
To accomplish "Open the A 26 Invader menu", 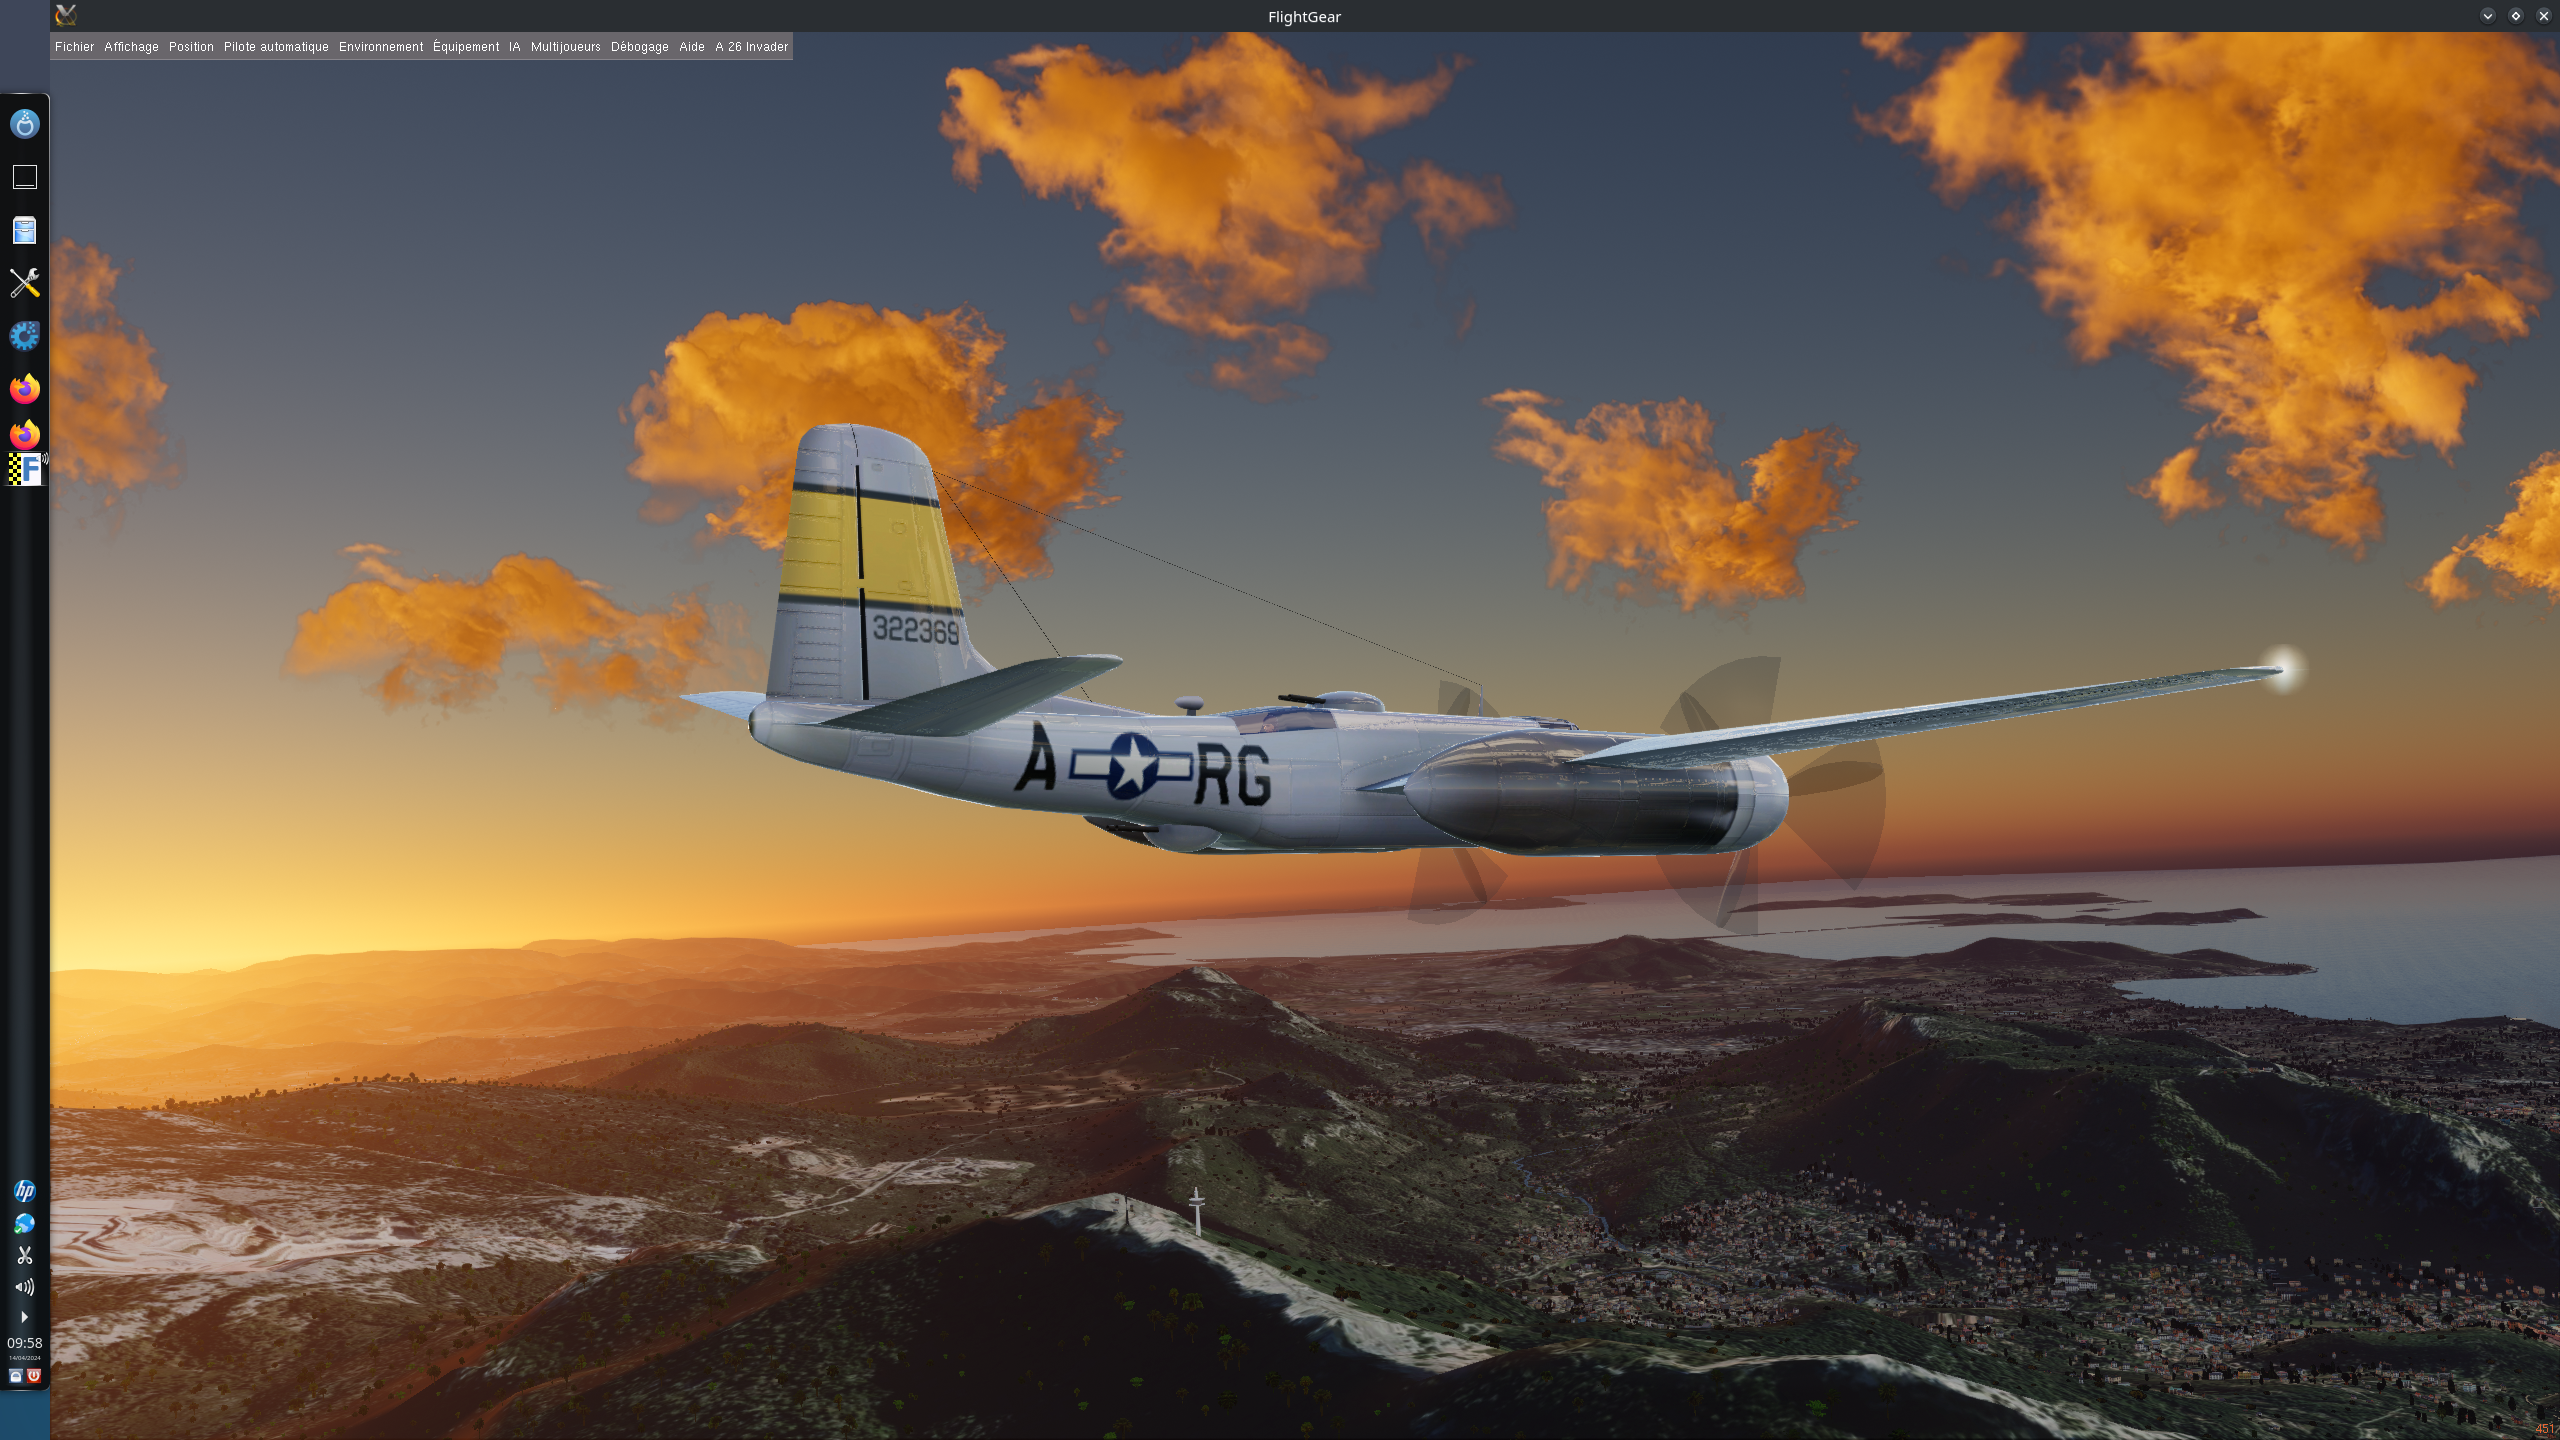I will 751,47.
